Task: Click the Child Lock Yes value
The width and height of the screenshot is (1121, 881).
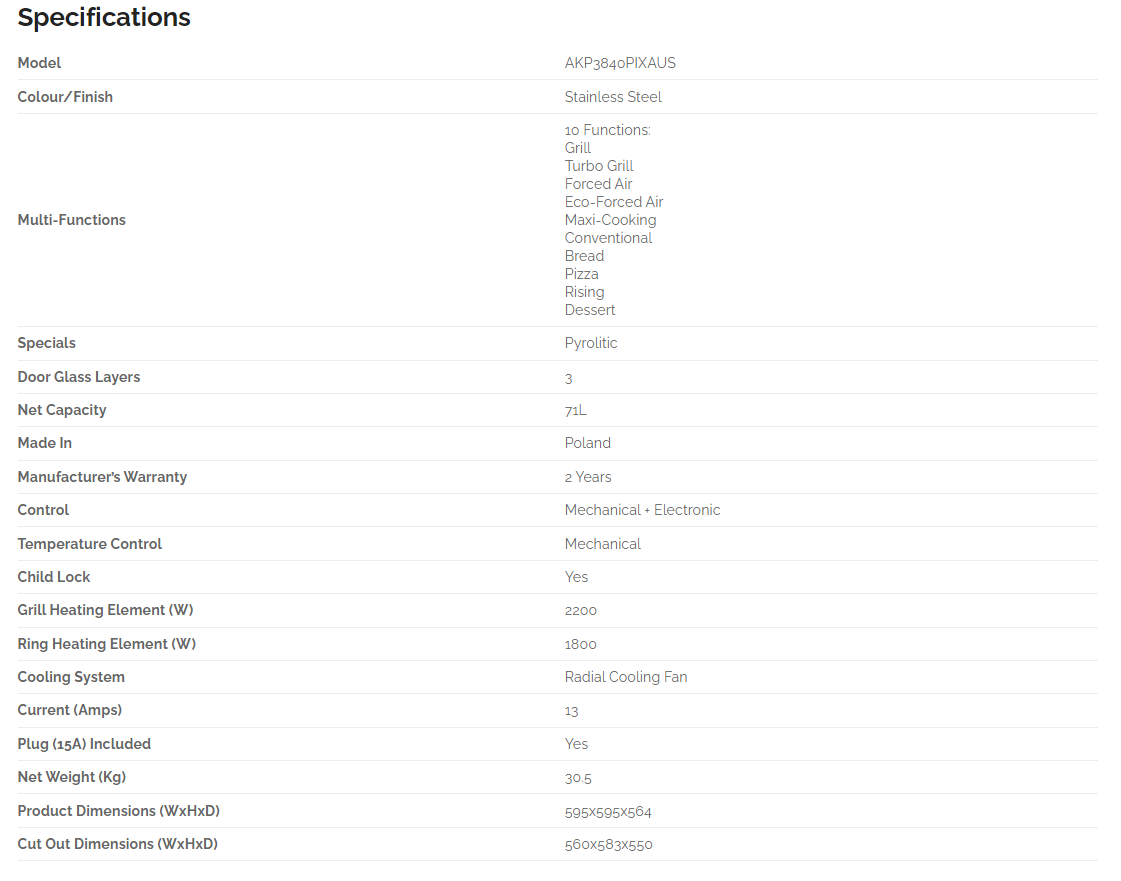Action: click(576, 577)
